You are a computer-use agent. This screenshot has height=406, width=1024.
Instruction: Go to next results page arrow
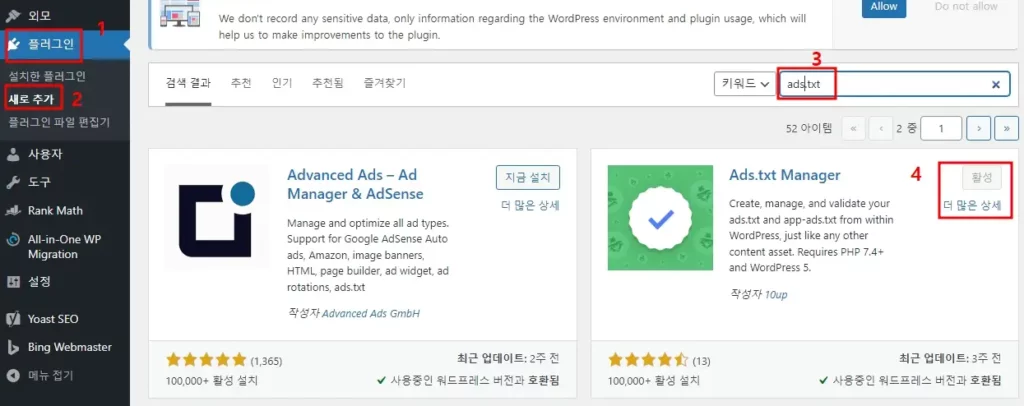(979, 129)
